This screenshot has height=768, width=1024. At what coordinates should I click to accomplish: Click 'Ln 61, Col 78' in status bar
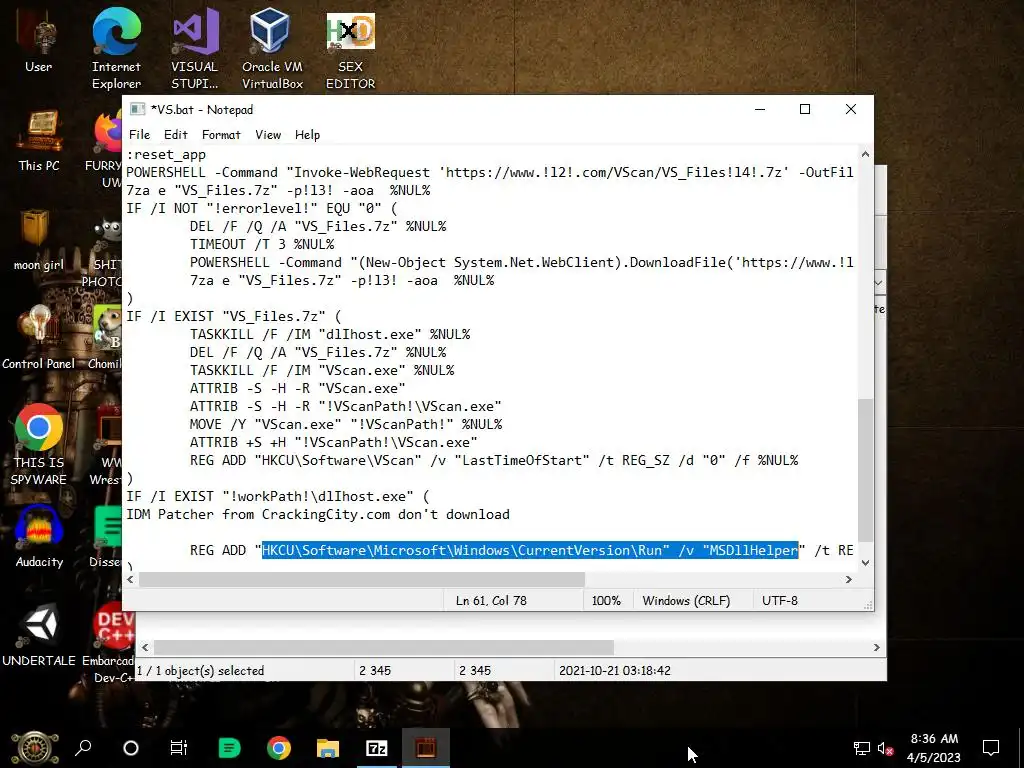click(x=491, y=601)
